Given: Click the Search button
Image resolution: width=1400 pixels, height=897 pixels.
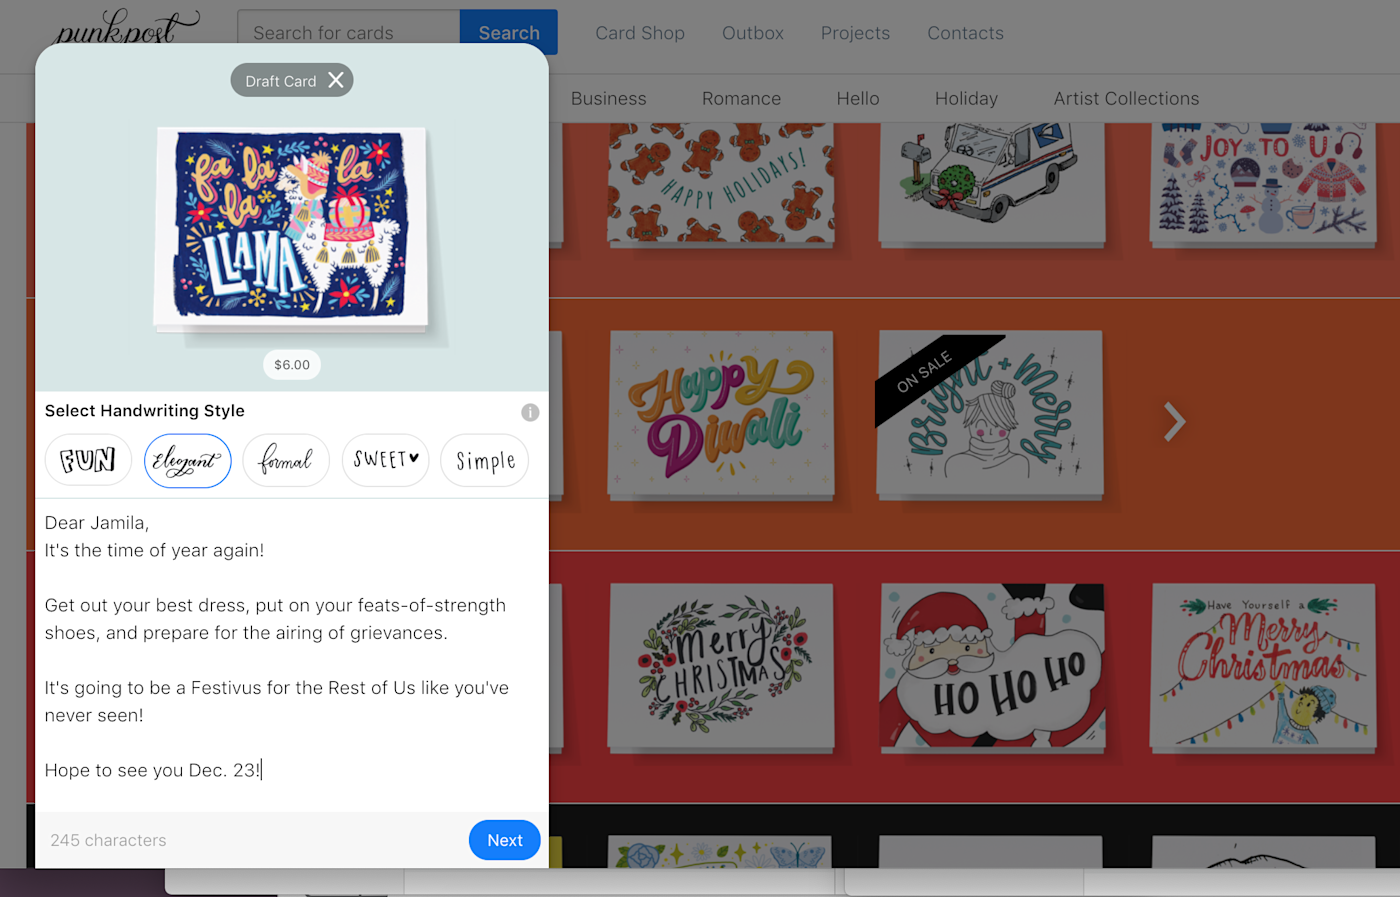Looking at the screenshot, I should coord(508,32).
